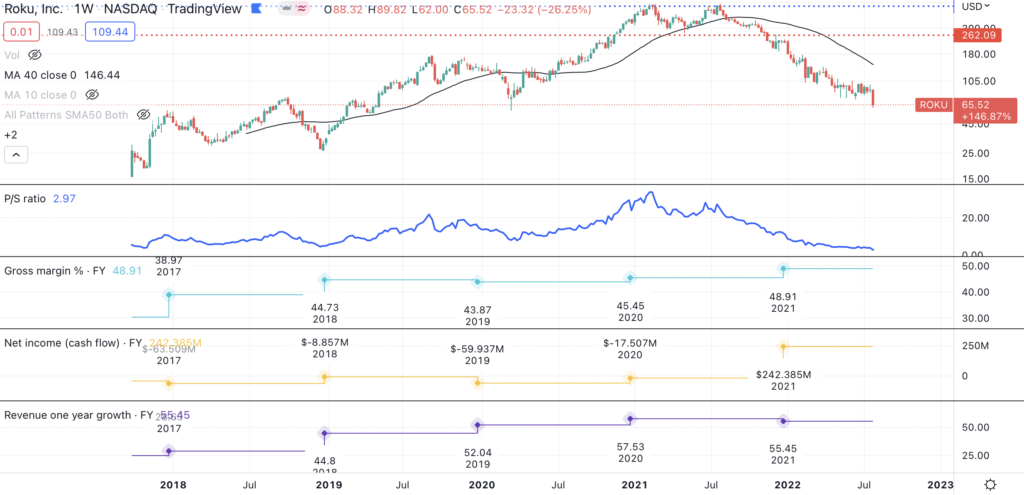Click the 2020 label on time axis
The height and width of the screenshot is (495, 1024).
coord(481,485)
